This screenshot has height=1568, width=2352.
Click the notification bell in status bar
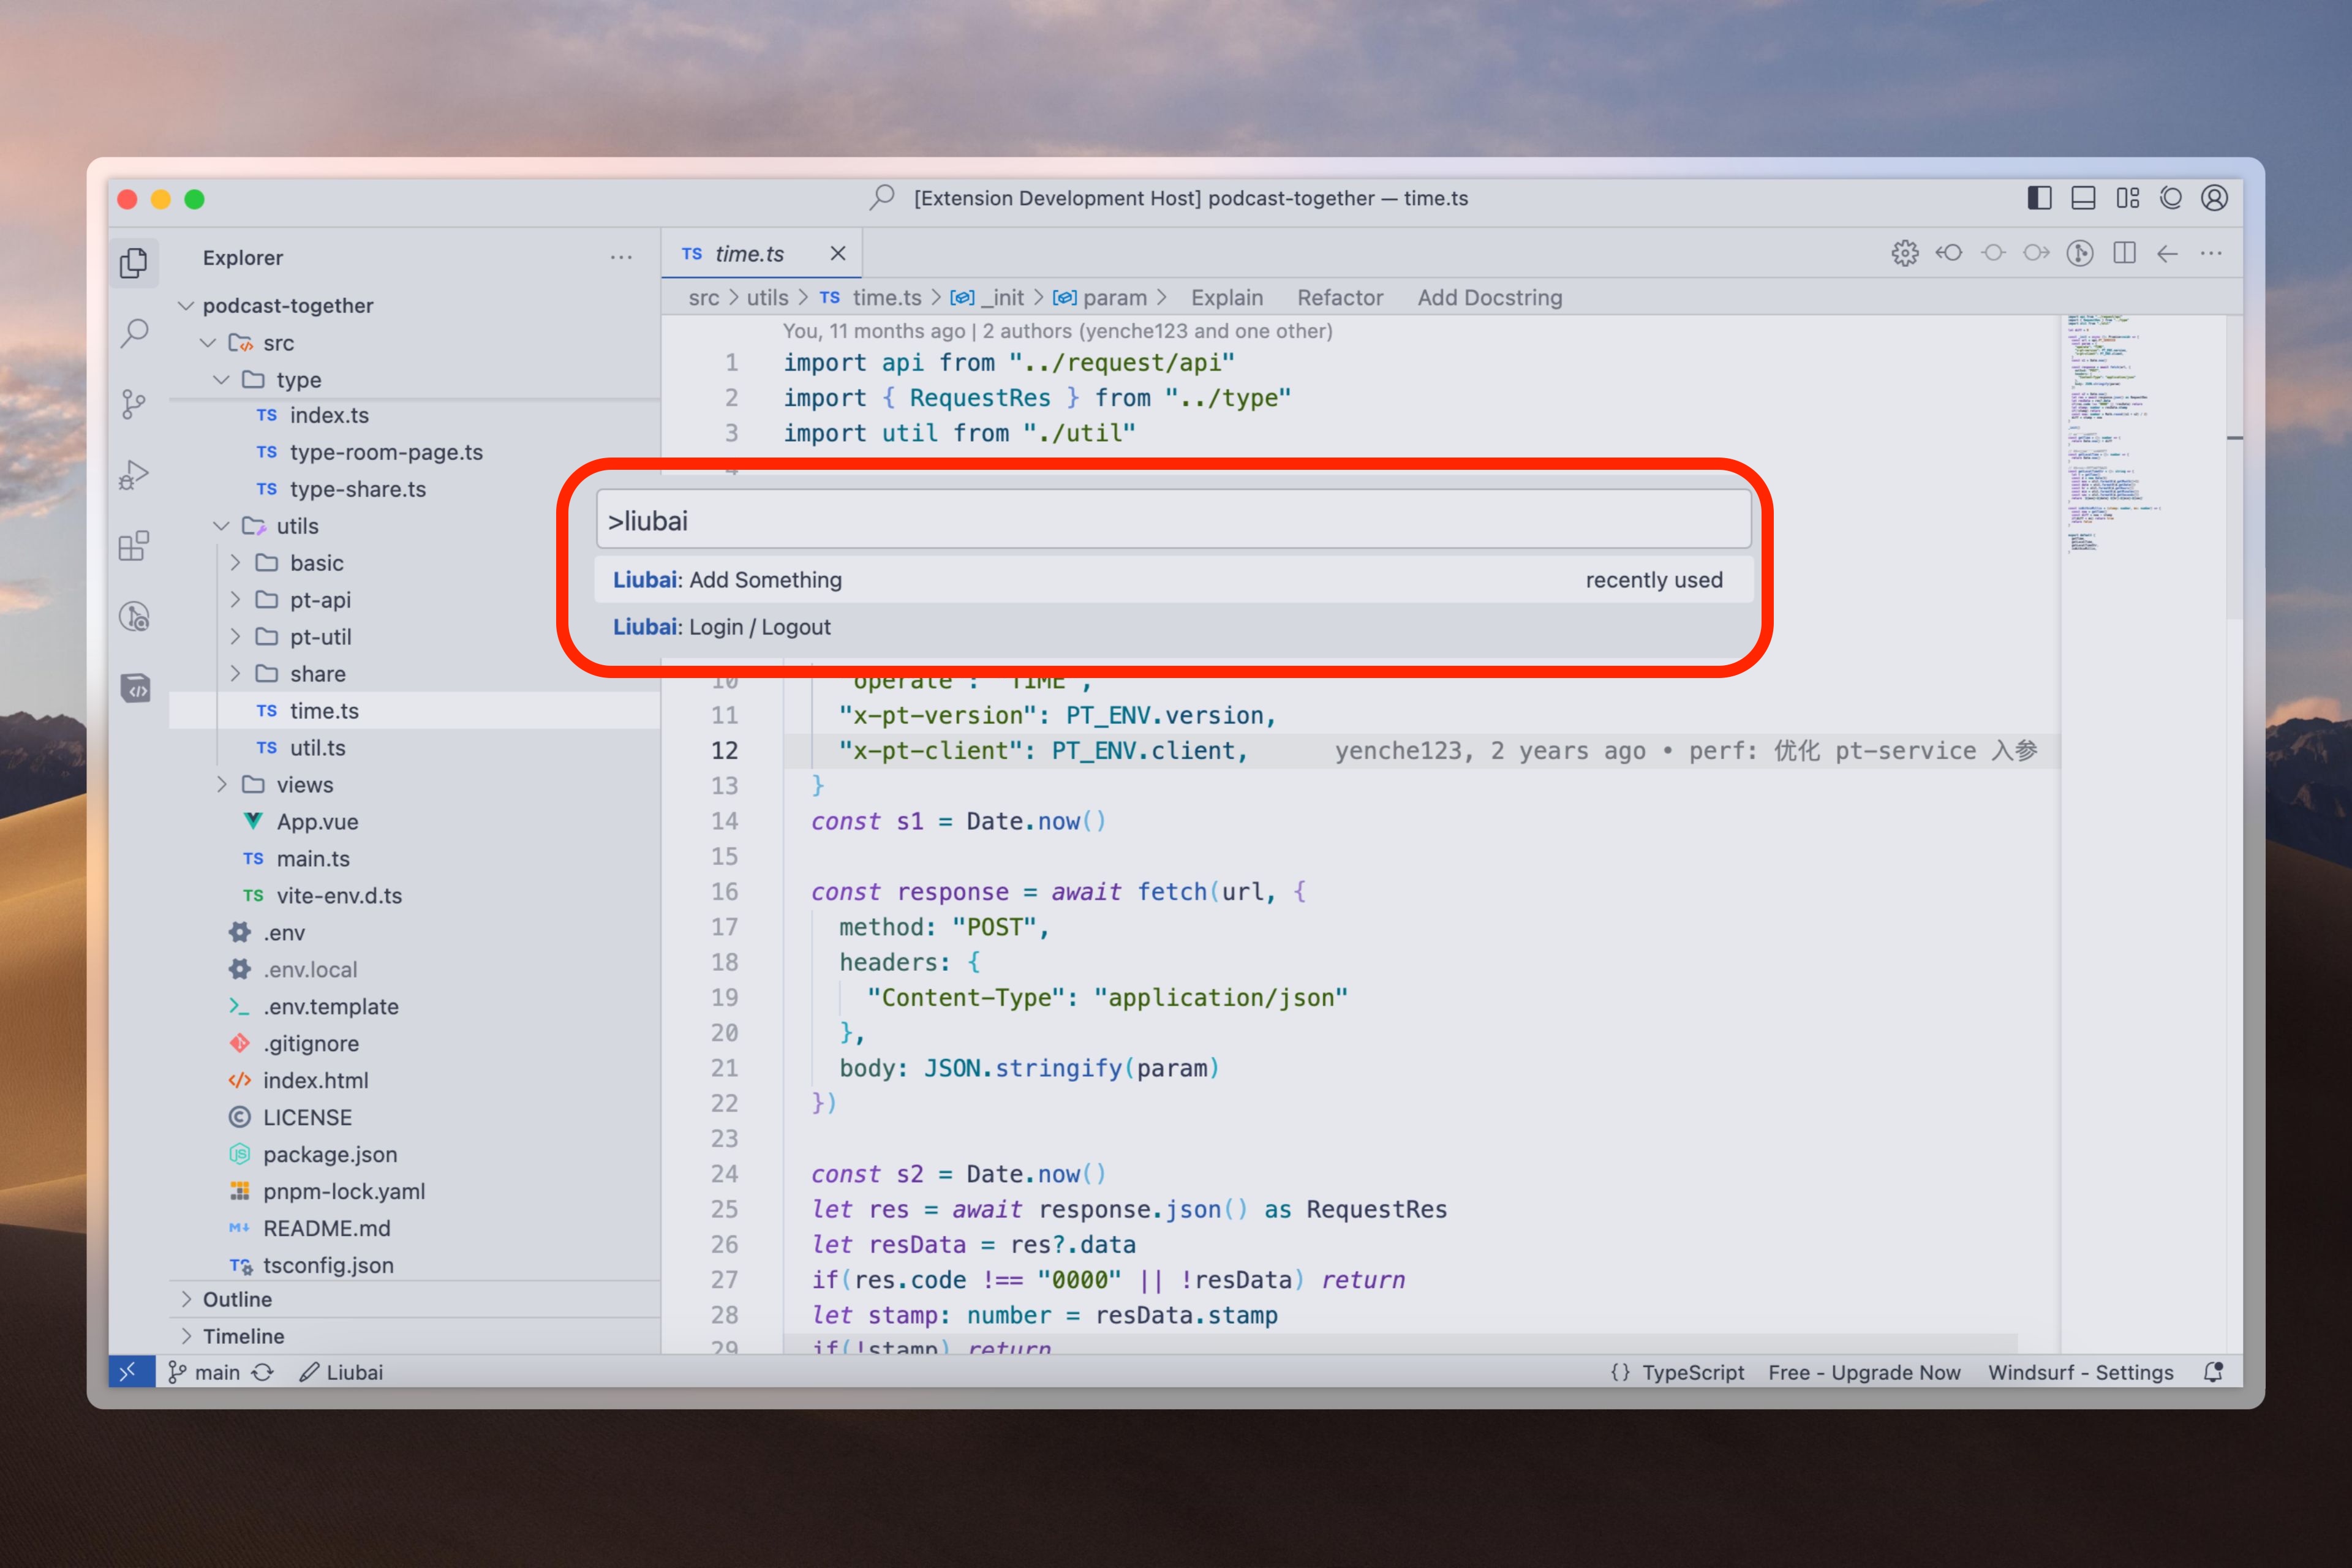point(2213,1372)
